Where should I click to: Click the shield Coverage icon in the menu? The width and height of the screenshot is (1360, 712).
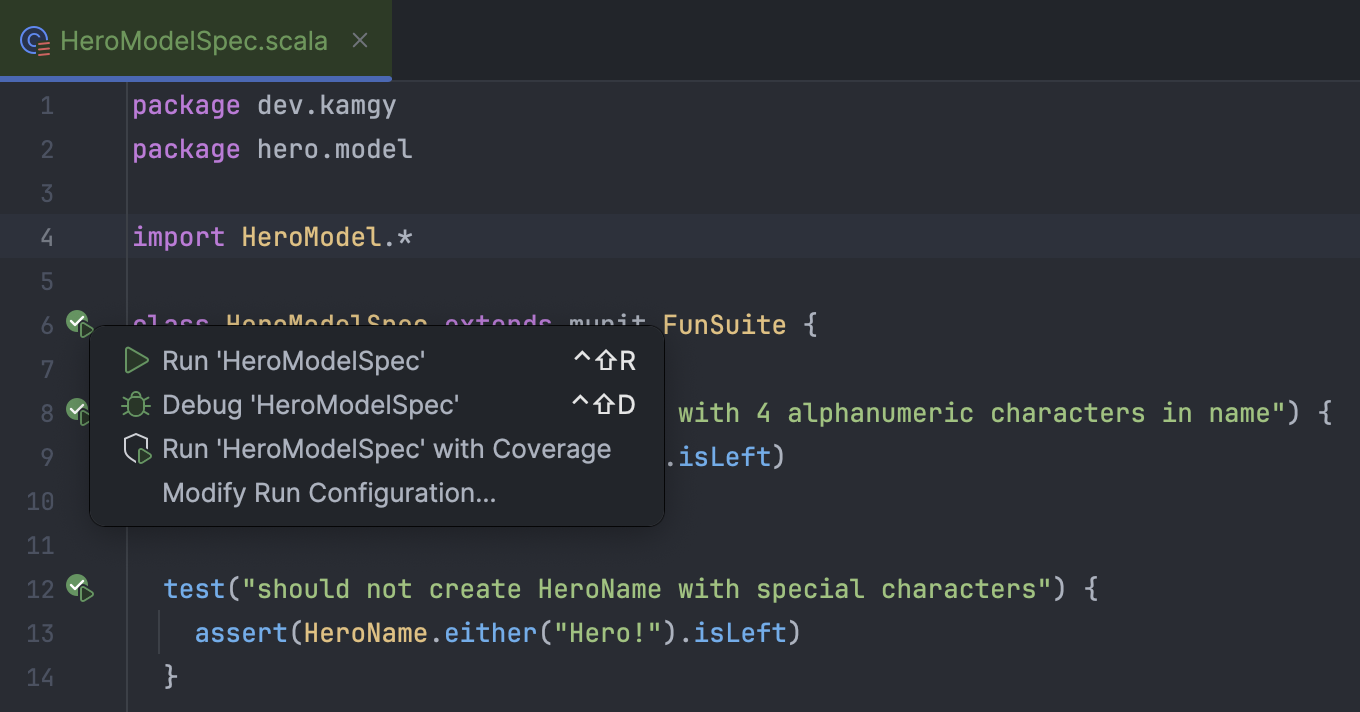[x=136, y=449]
